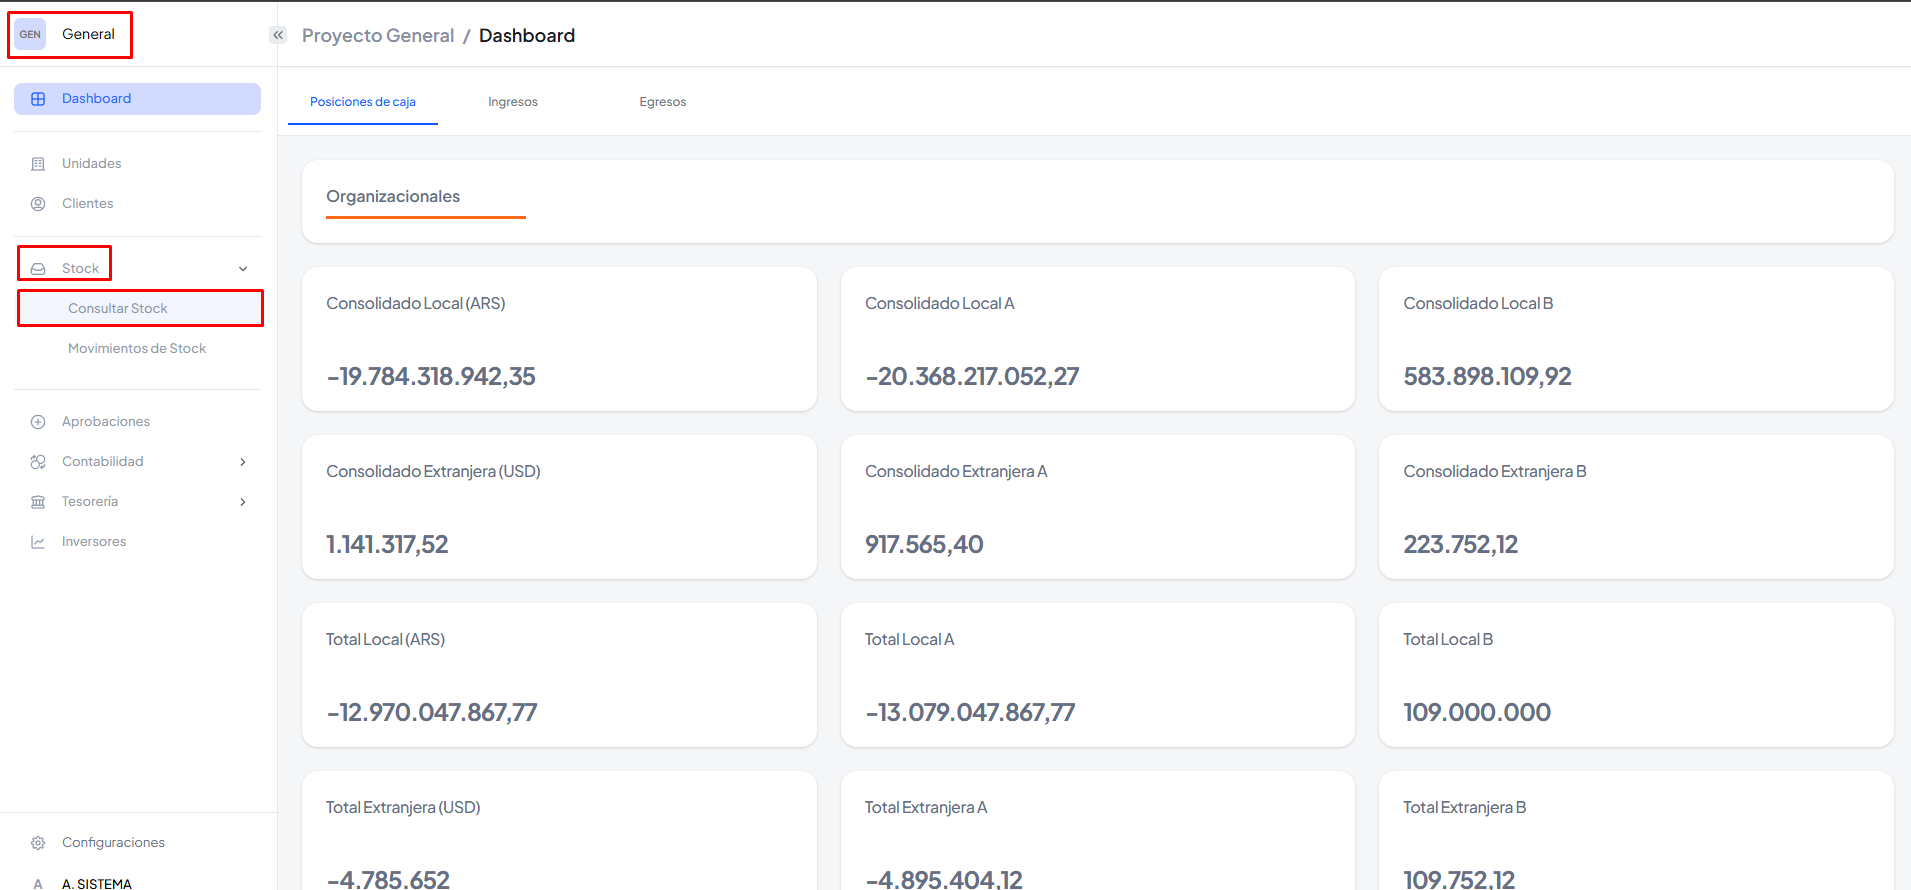Image resolution: width=1911 pixels, height=890 pixels.
Task: Click the Aprobaciones circle-plus icon
Action: click(38, 422)
